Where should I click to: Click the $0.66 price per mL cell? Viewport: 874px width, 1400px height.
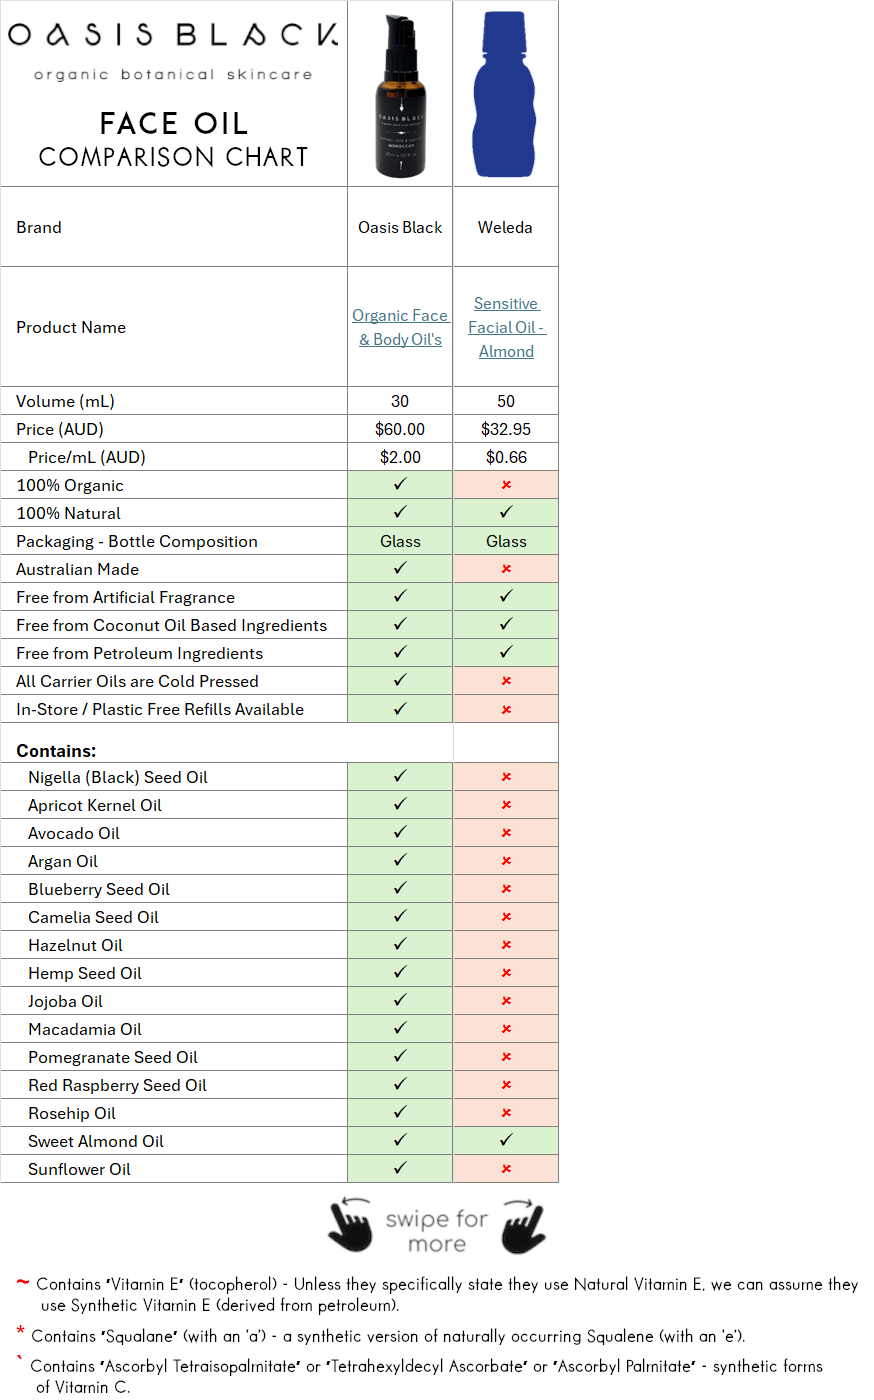[506, 457]
